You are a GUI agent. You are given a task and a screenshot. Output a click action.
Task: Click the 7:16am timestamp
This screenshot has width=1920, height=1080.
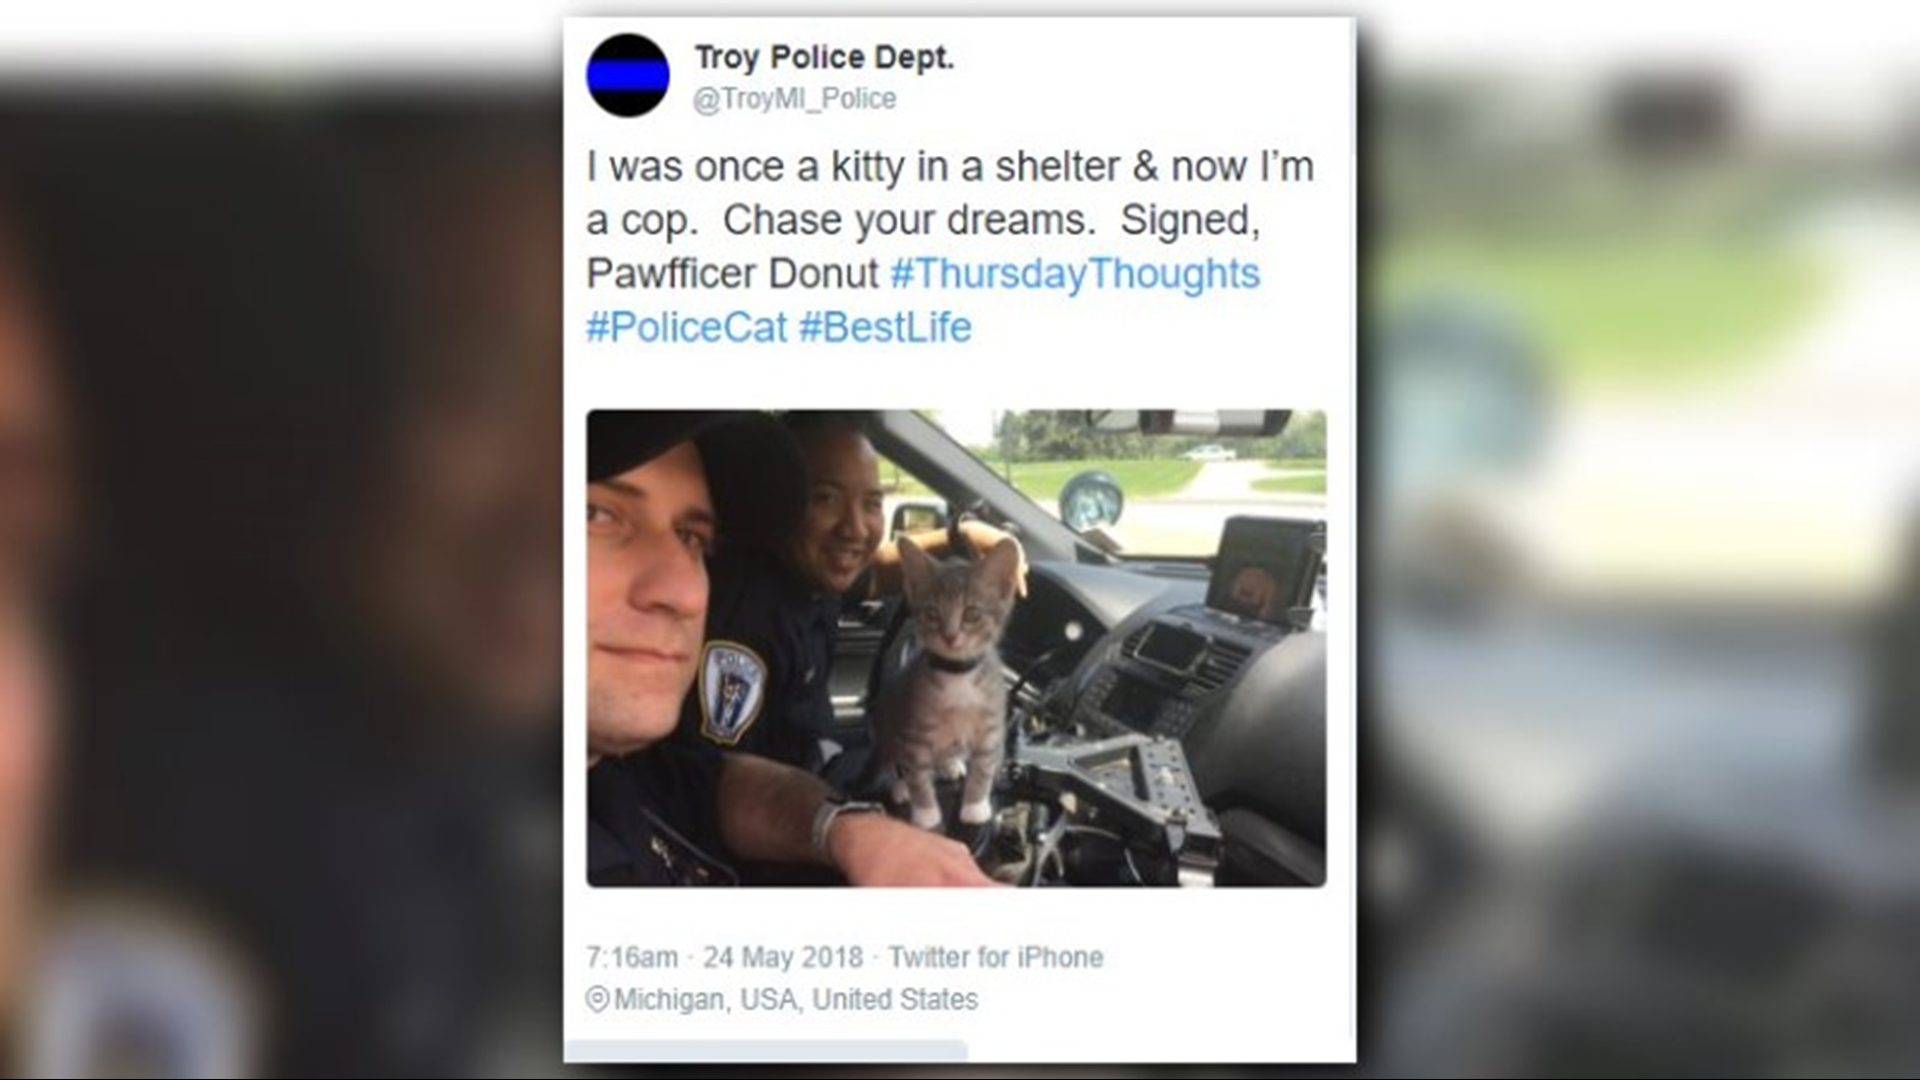point(632,957)
